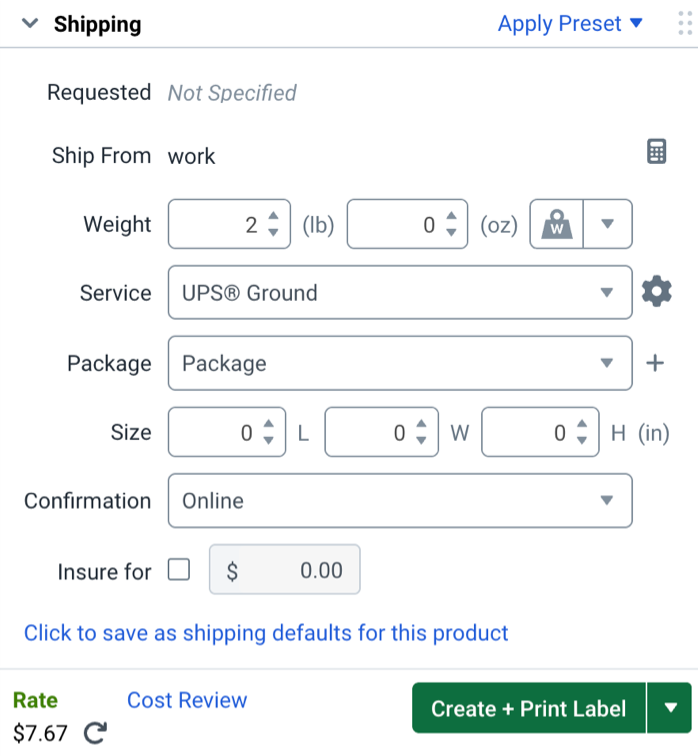Decrease the ounces weight value
Screen dimensions: 698x756
click(451, 232)
